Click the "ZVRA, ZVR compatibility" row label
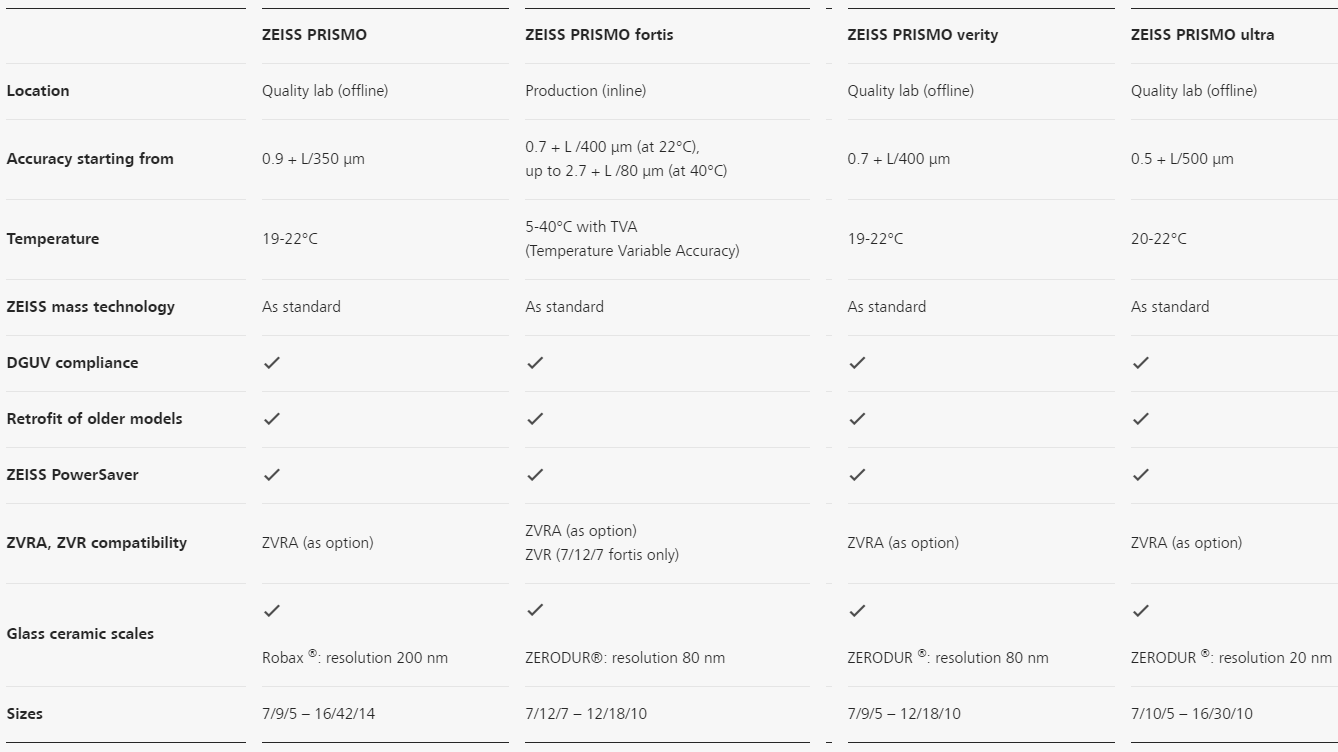This screenshot has height=752, width=1338. click(x=96, y=543)
